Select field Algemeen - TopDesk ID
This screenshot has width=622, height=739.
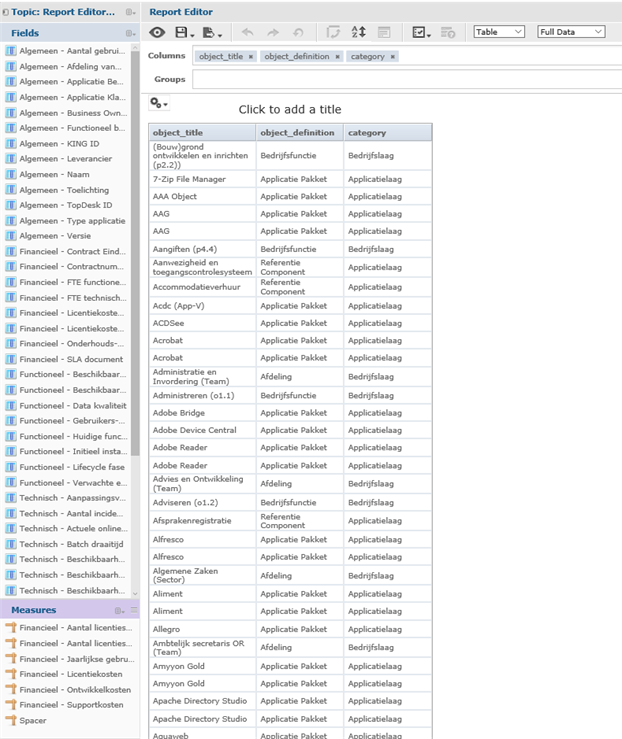[65, 205]
